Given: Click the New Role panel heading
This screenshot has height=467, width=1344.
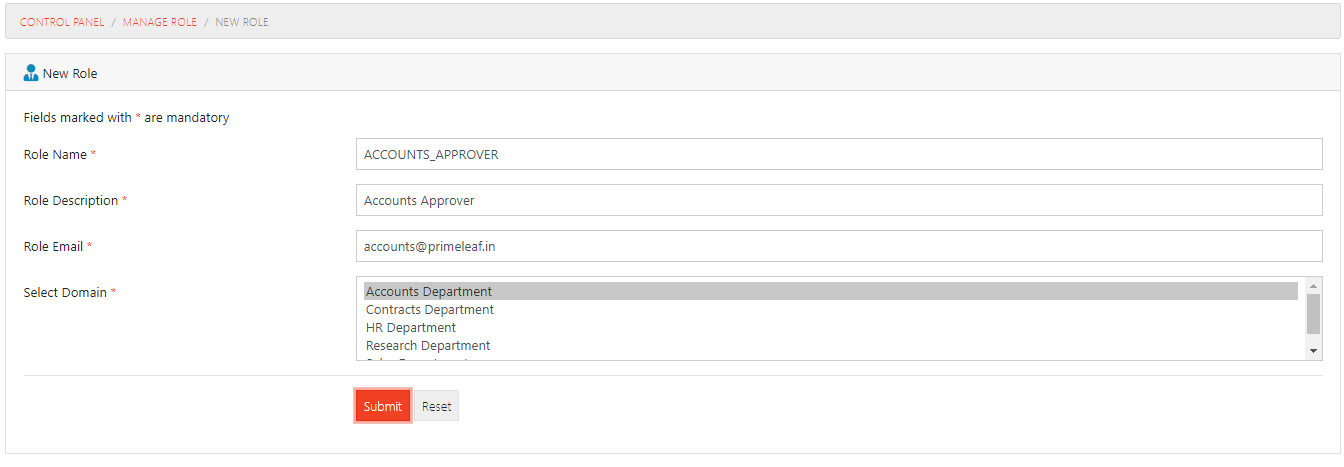Looking at the screenshot, I should click(70, 74).
